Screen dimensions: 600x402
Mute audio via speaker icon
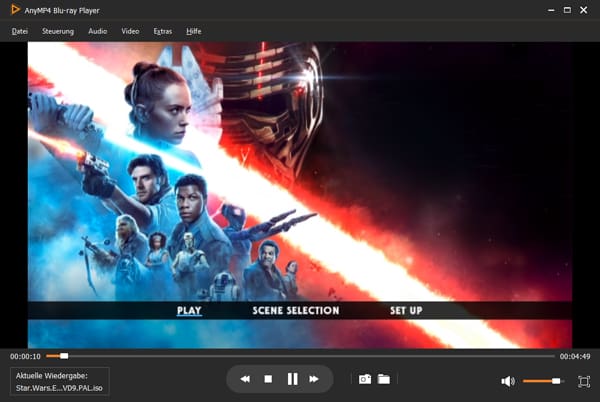[x=508, y=381]
